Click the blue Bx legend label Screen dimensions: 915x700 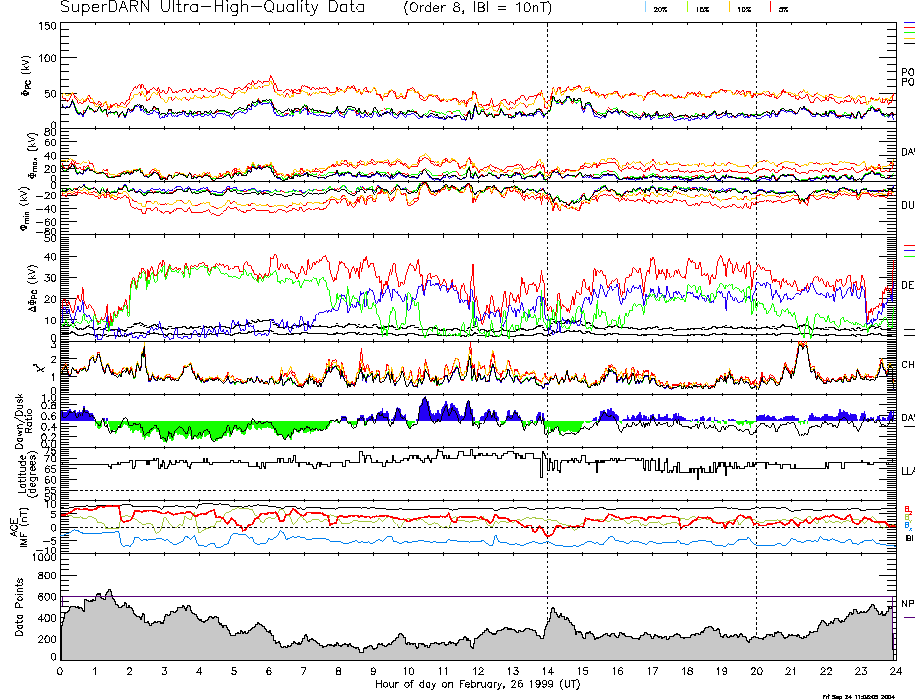[x=908, y=525]
